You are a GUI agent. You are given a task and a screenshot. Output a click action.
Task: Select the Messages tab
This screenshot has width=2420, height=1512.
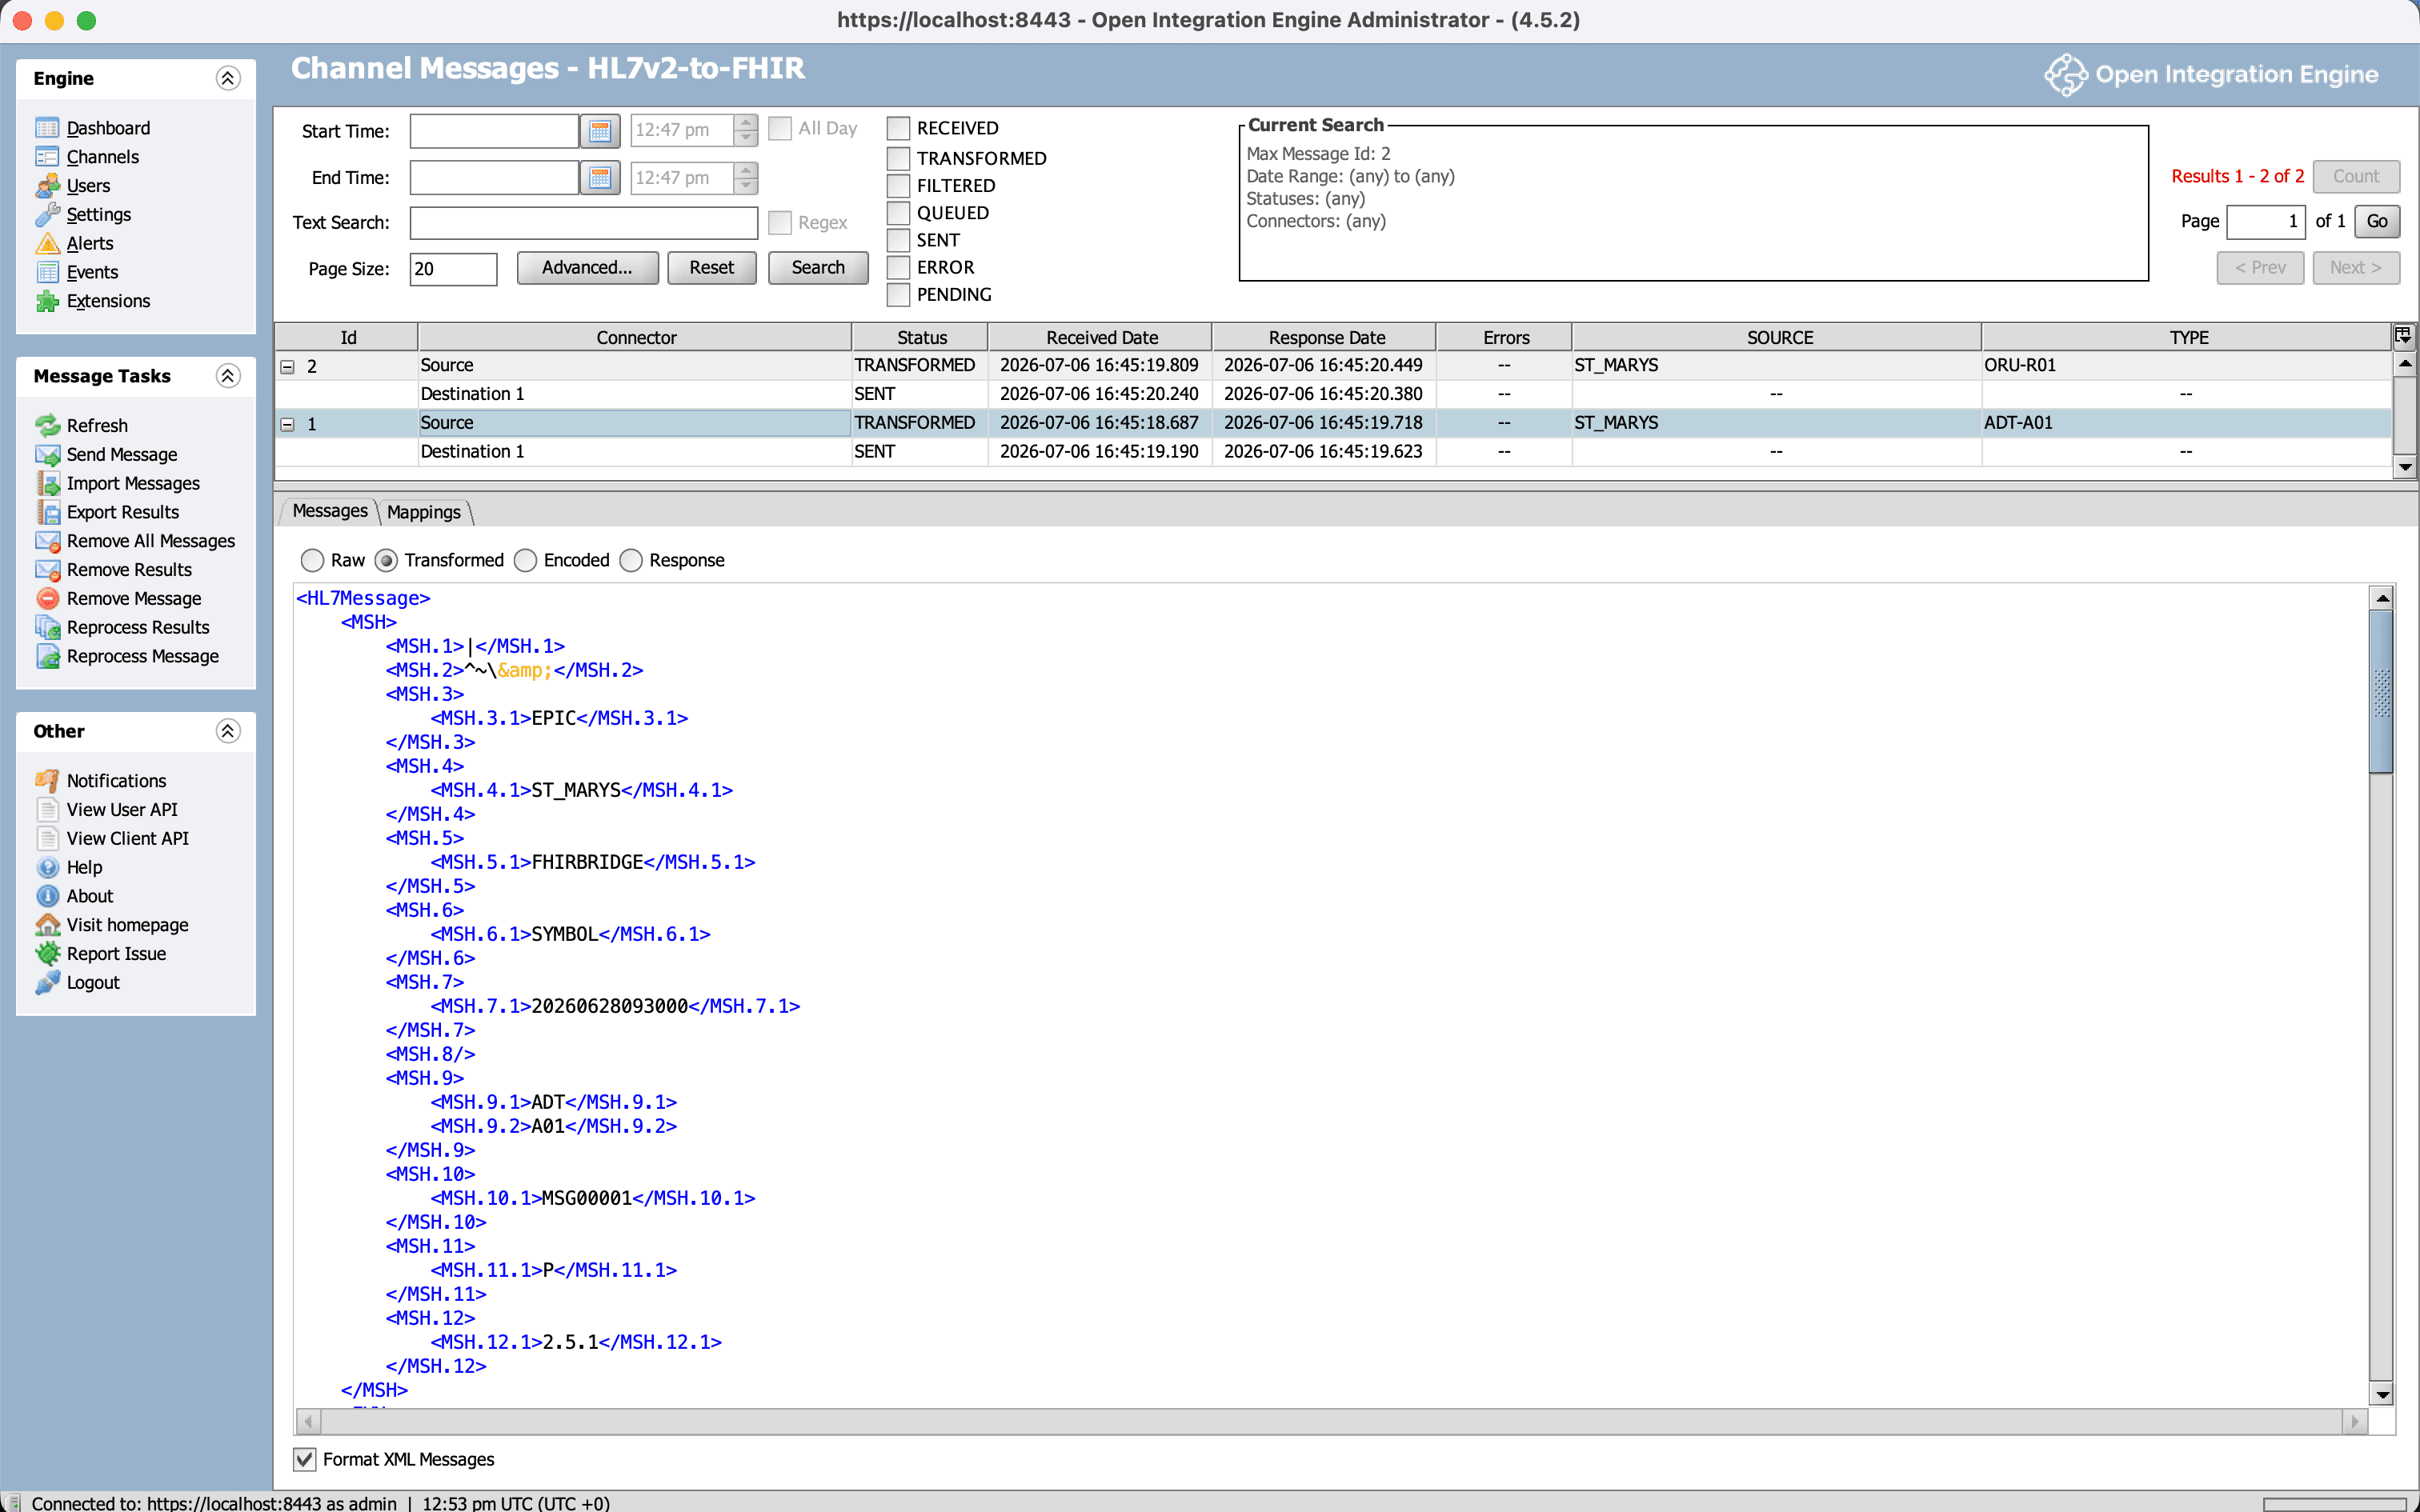tap(329, 511)
